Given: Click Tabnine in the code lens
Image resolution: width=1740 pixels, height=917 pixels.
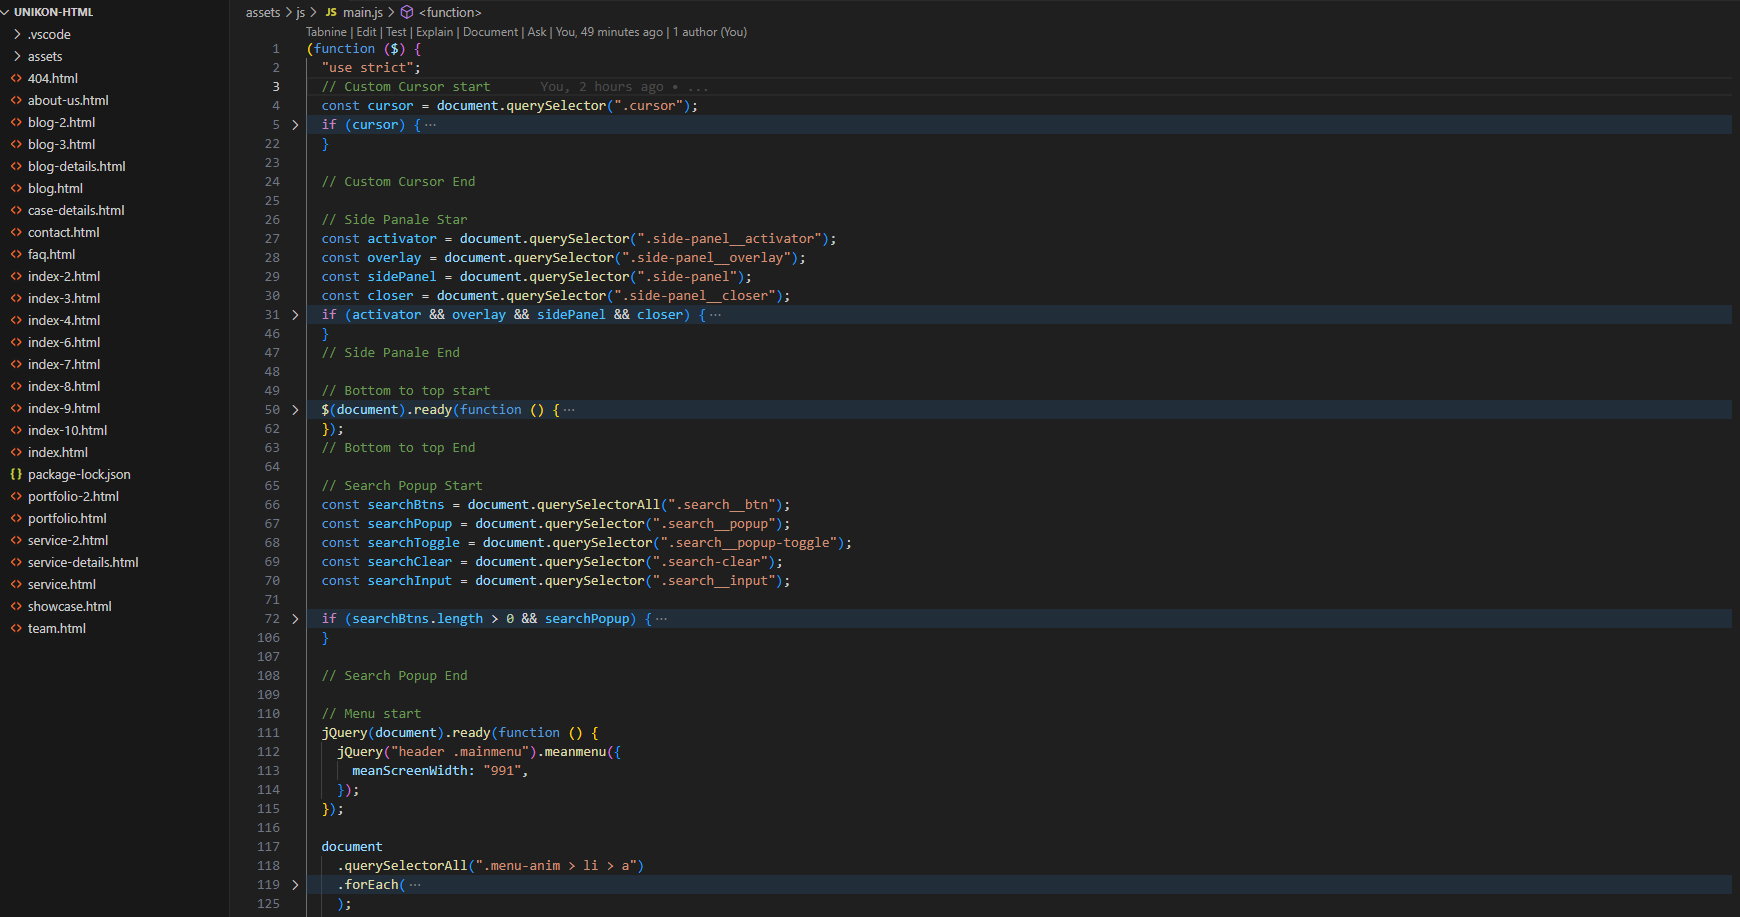Looking at the screenshot, I should pyautogui.click(x=326, y=32).
